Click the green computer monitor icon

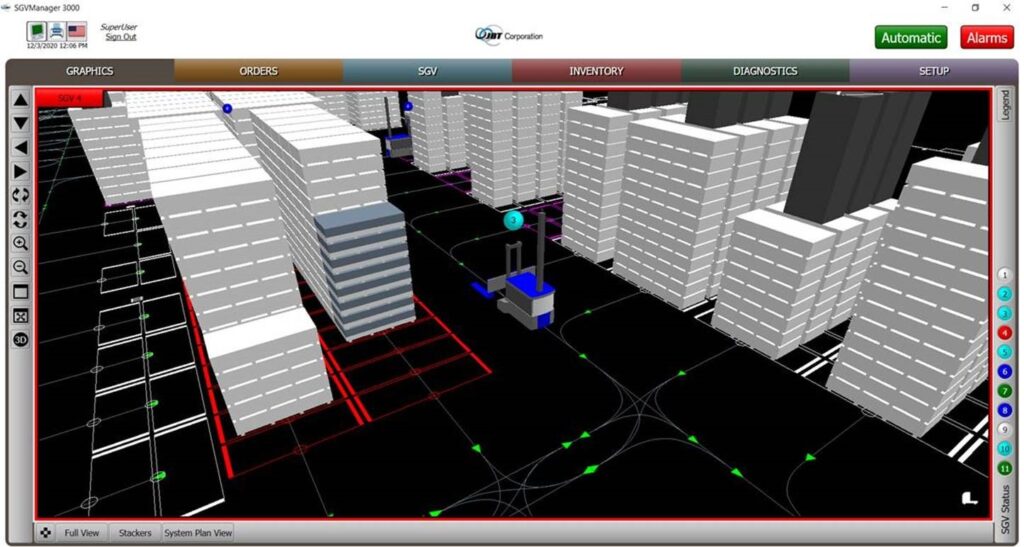click(36, 31)
